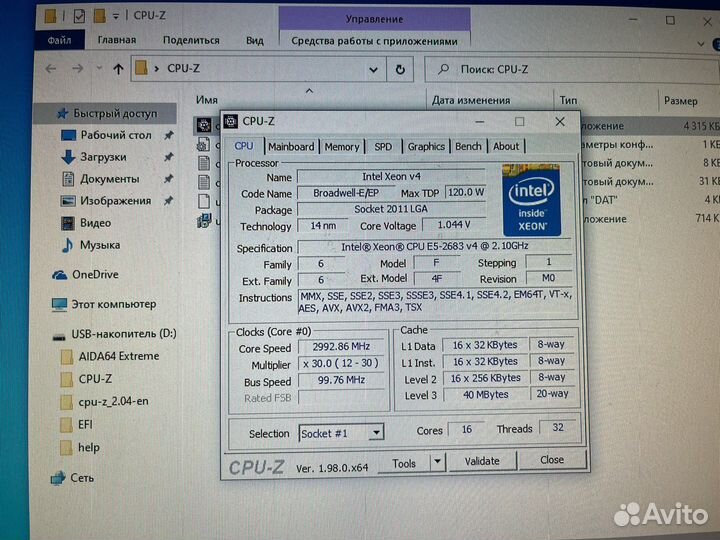Open AIDA64 Extreme folder in sidebar
Image resolution: width=720 pixels, height=540 pixels.
(x=110, y=356)
